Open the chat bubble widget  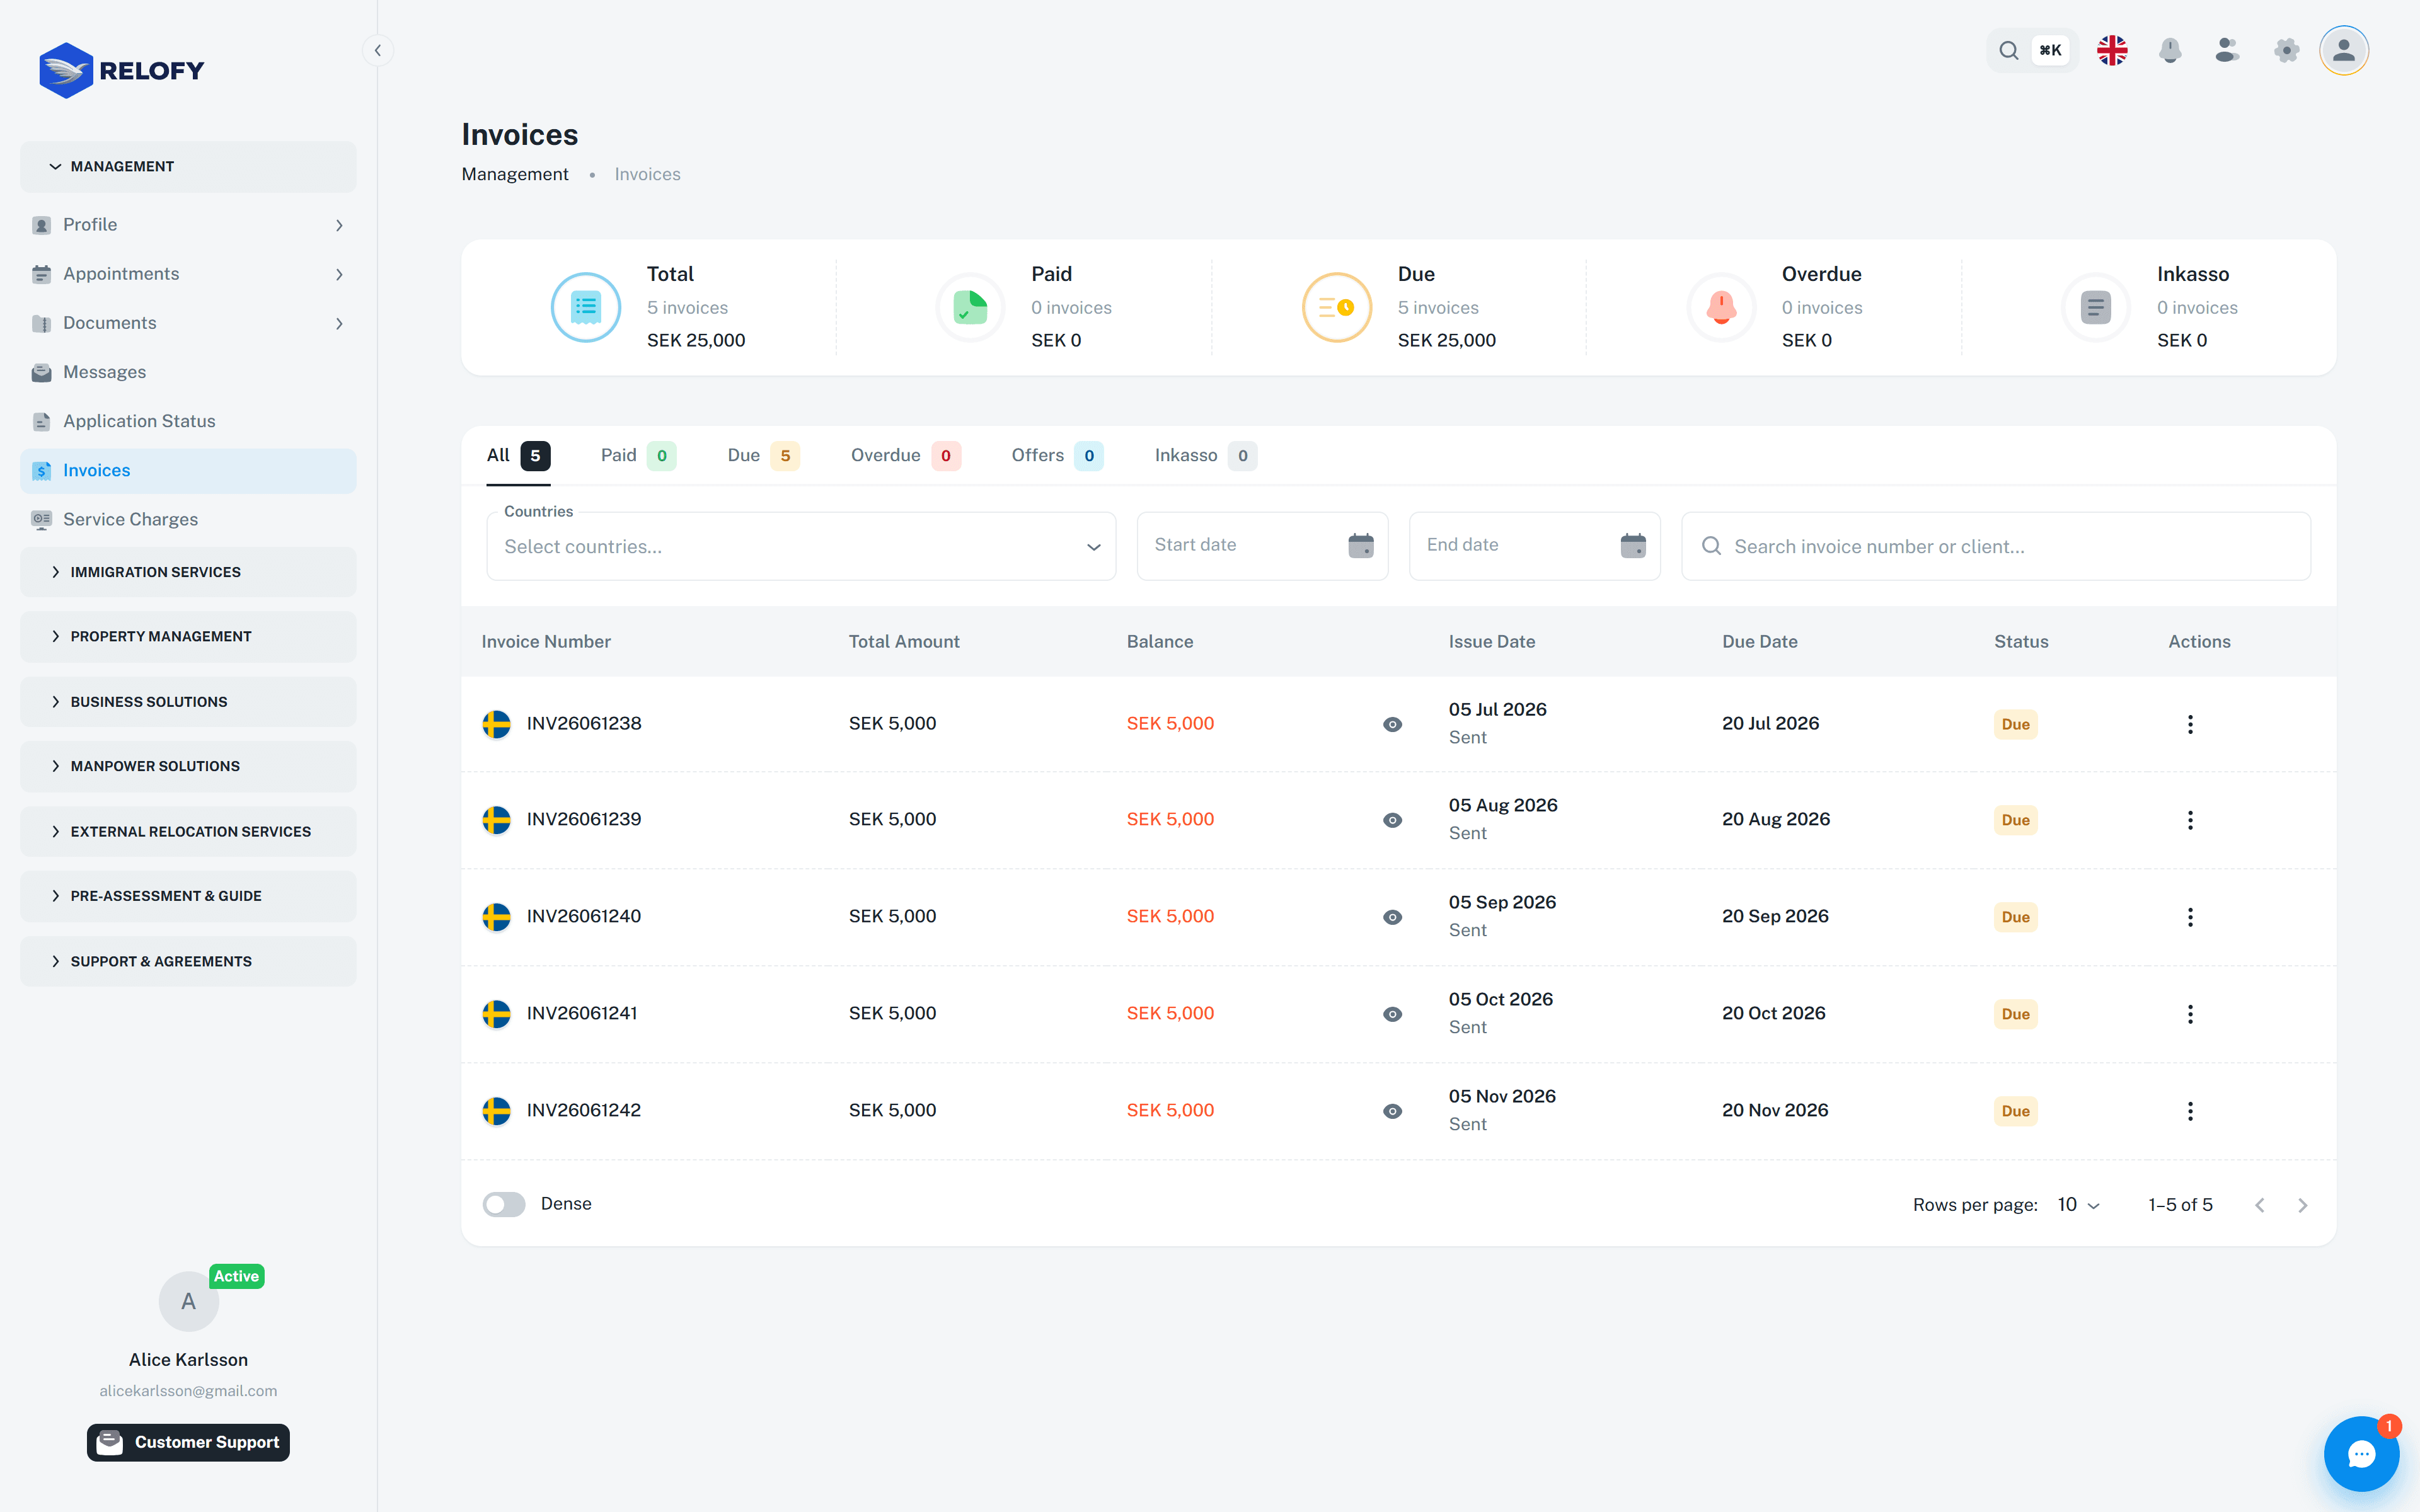(2361, 1453)
